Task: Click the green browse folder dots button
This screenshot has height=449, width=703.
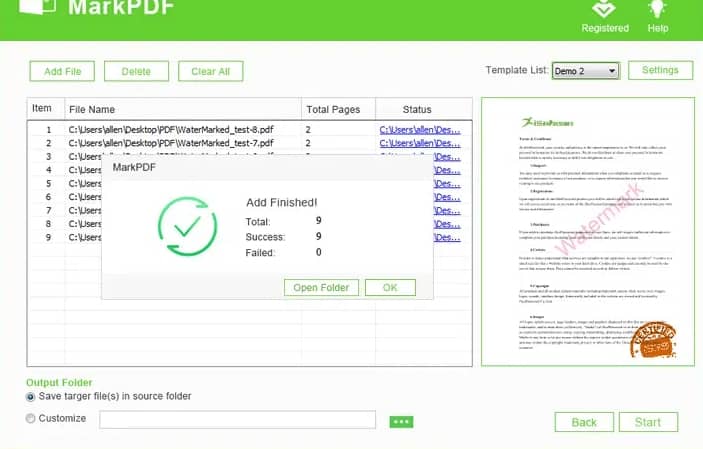Action: (401, 422)
